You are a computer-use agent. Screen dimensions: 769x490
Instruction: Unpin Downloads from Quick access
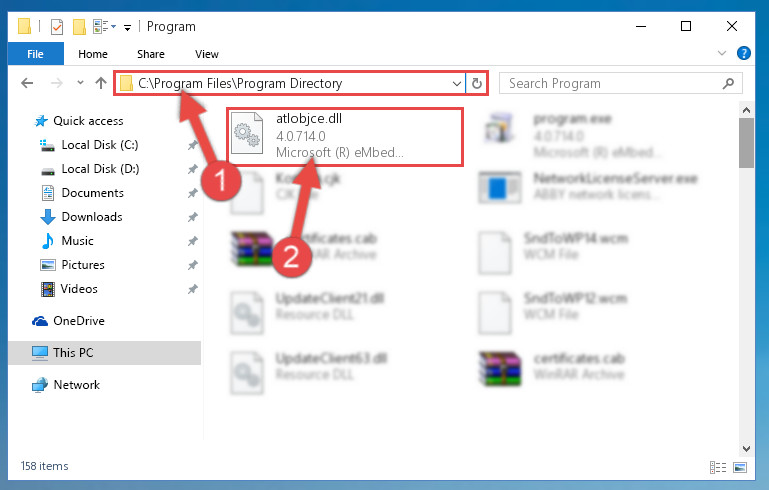point(192,217)
